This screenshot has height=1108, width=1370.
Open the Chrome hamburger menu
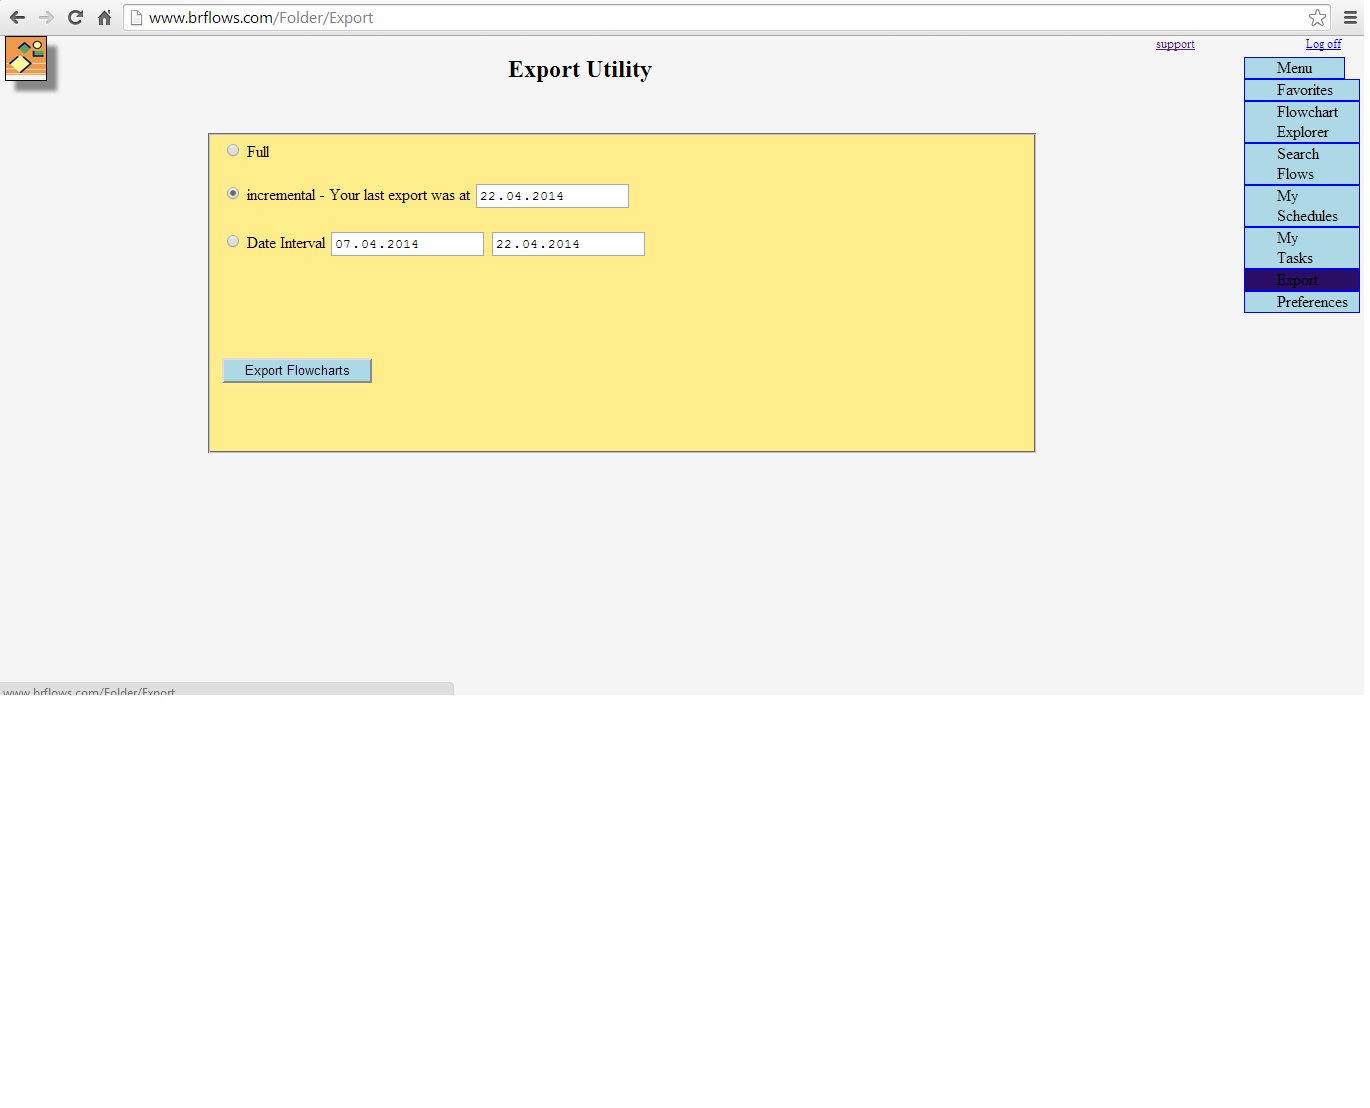point(1350,17)
